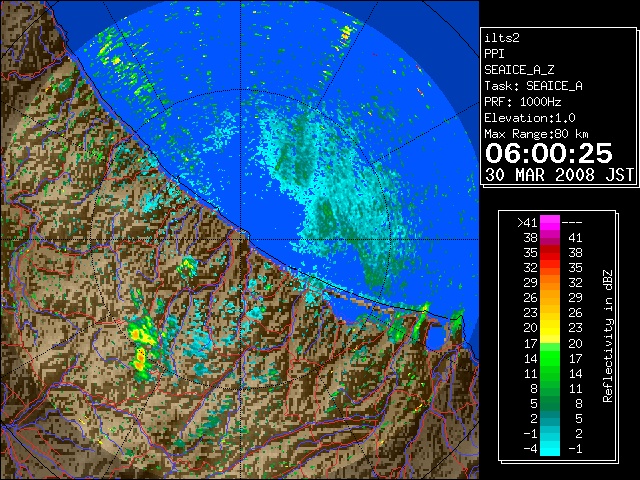This screenshot has width=640, height=480.
Task: Click the '---' legend label
Action: [x=572, y=223]
